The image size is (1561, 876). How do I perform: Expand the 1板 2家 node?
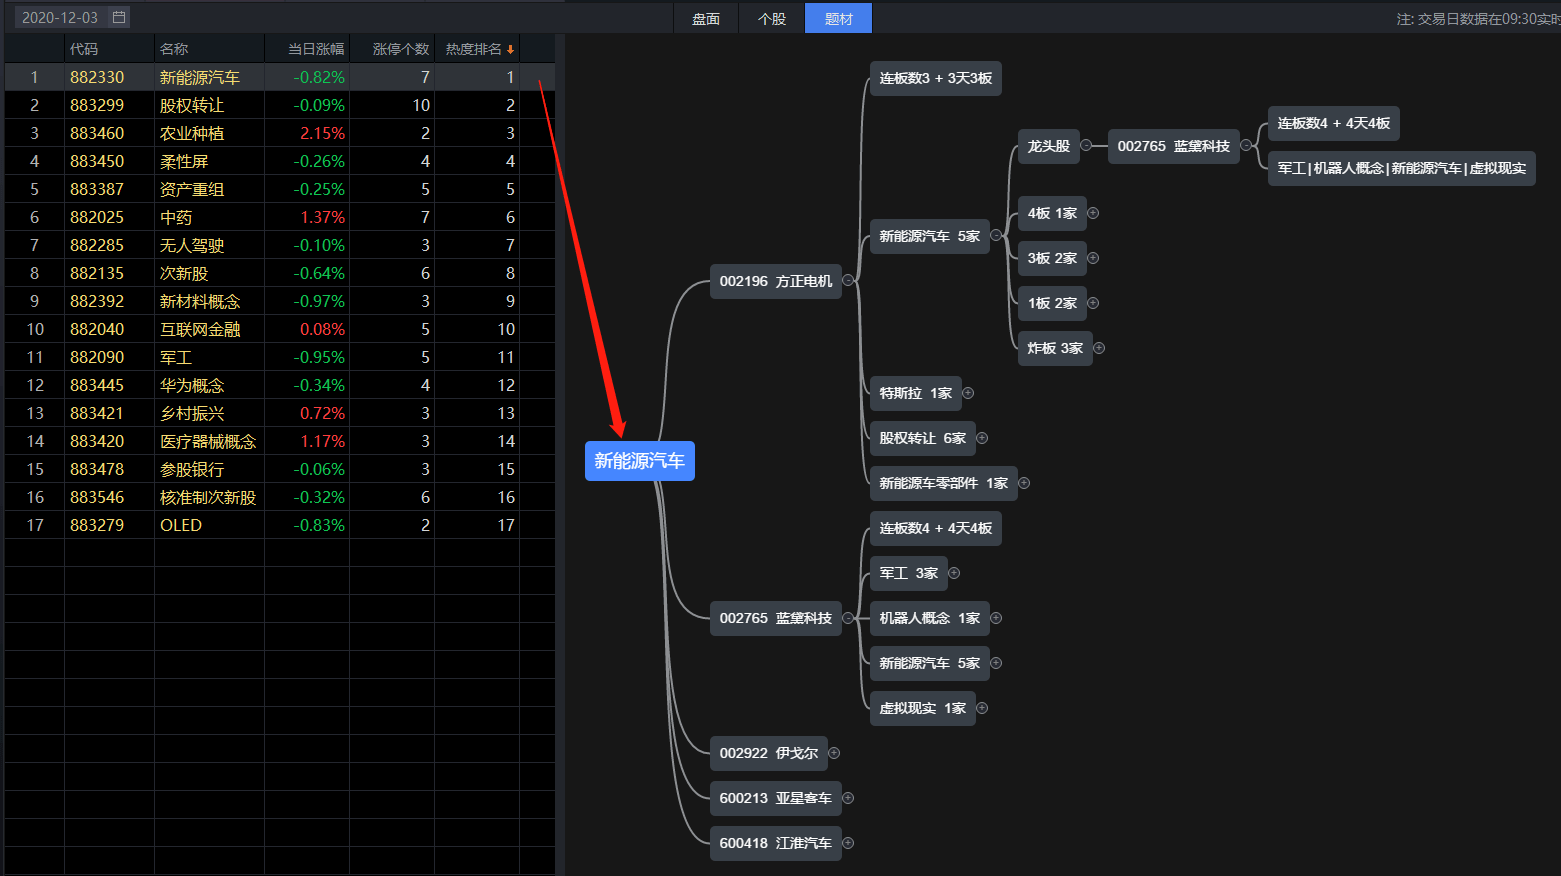(1093, 303)
